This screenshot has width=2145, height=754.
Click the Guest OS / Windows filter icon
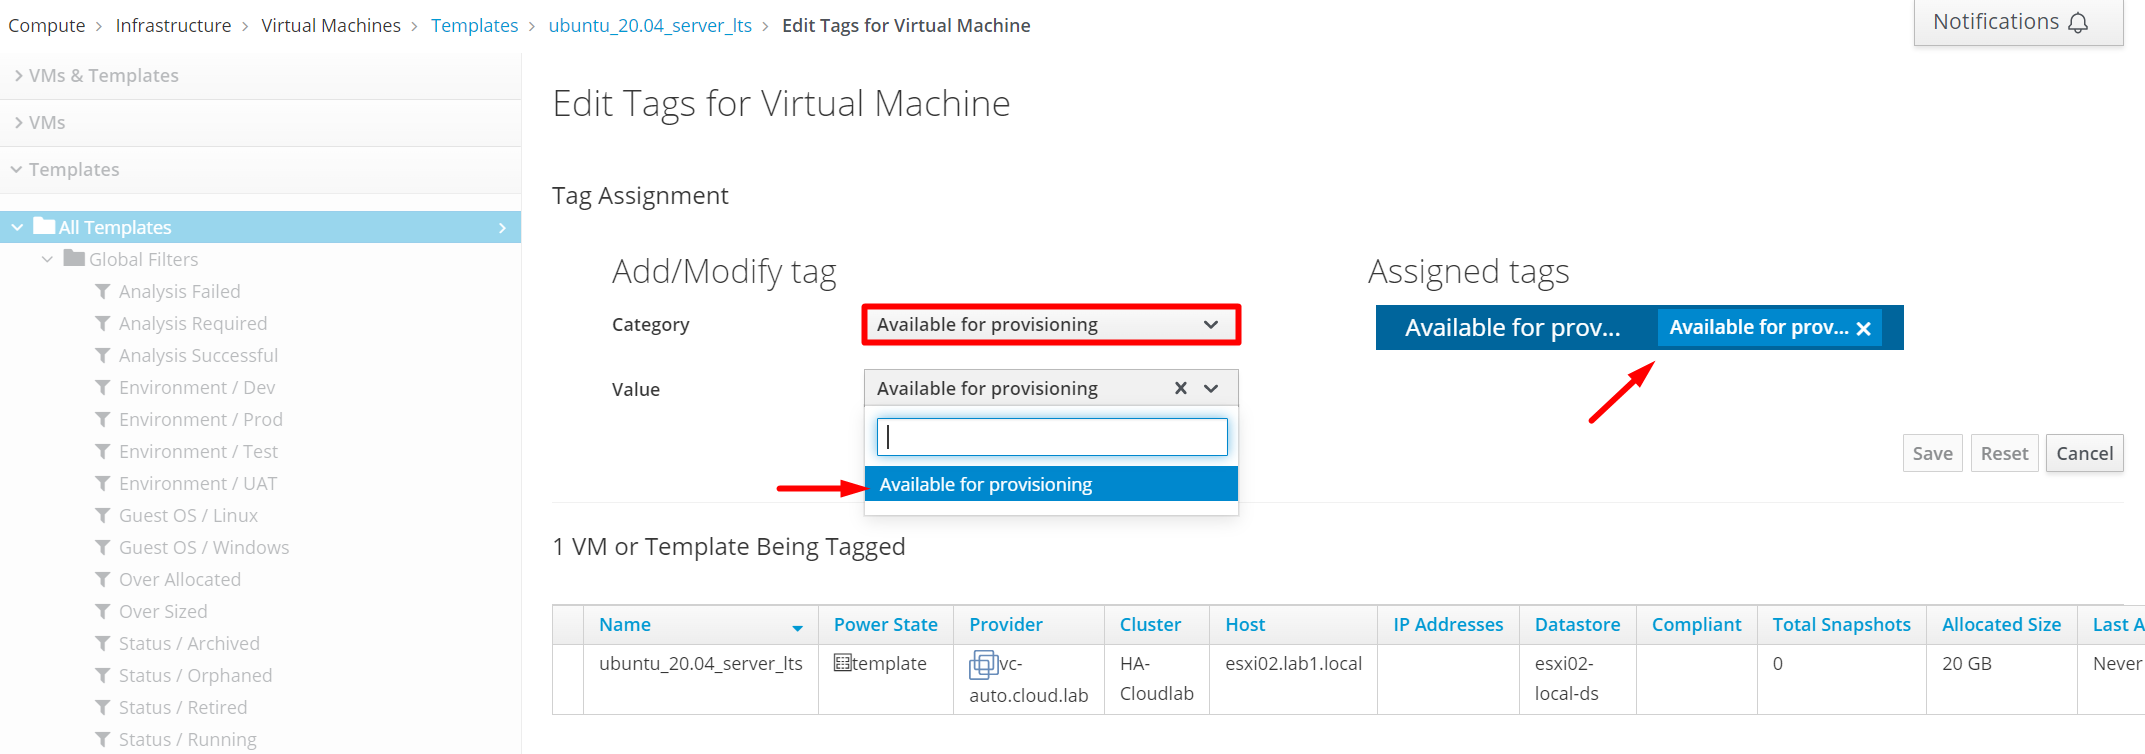click(x=102, y=547)
